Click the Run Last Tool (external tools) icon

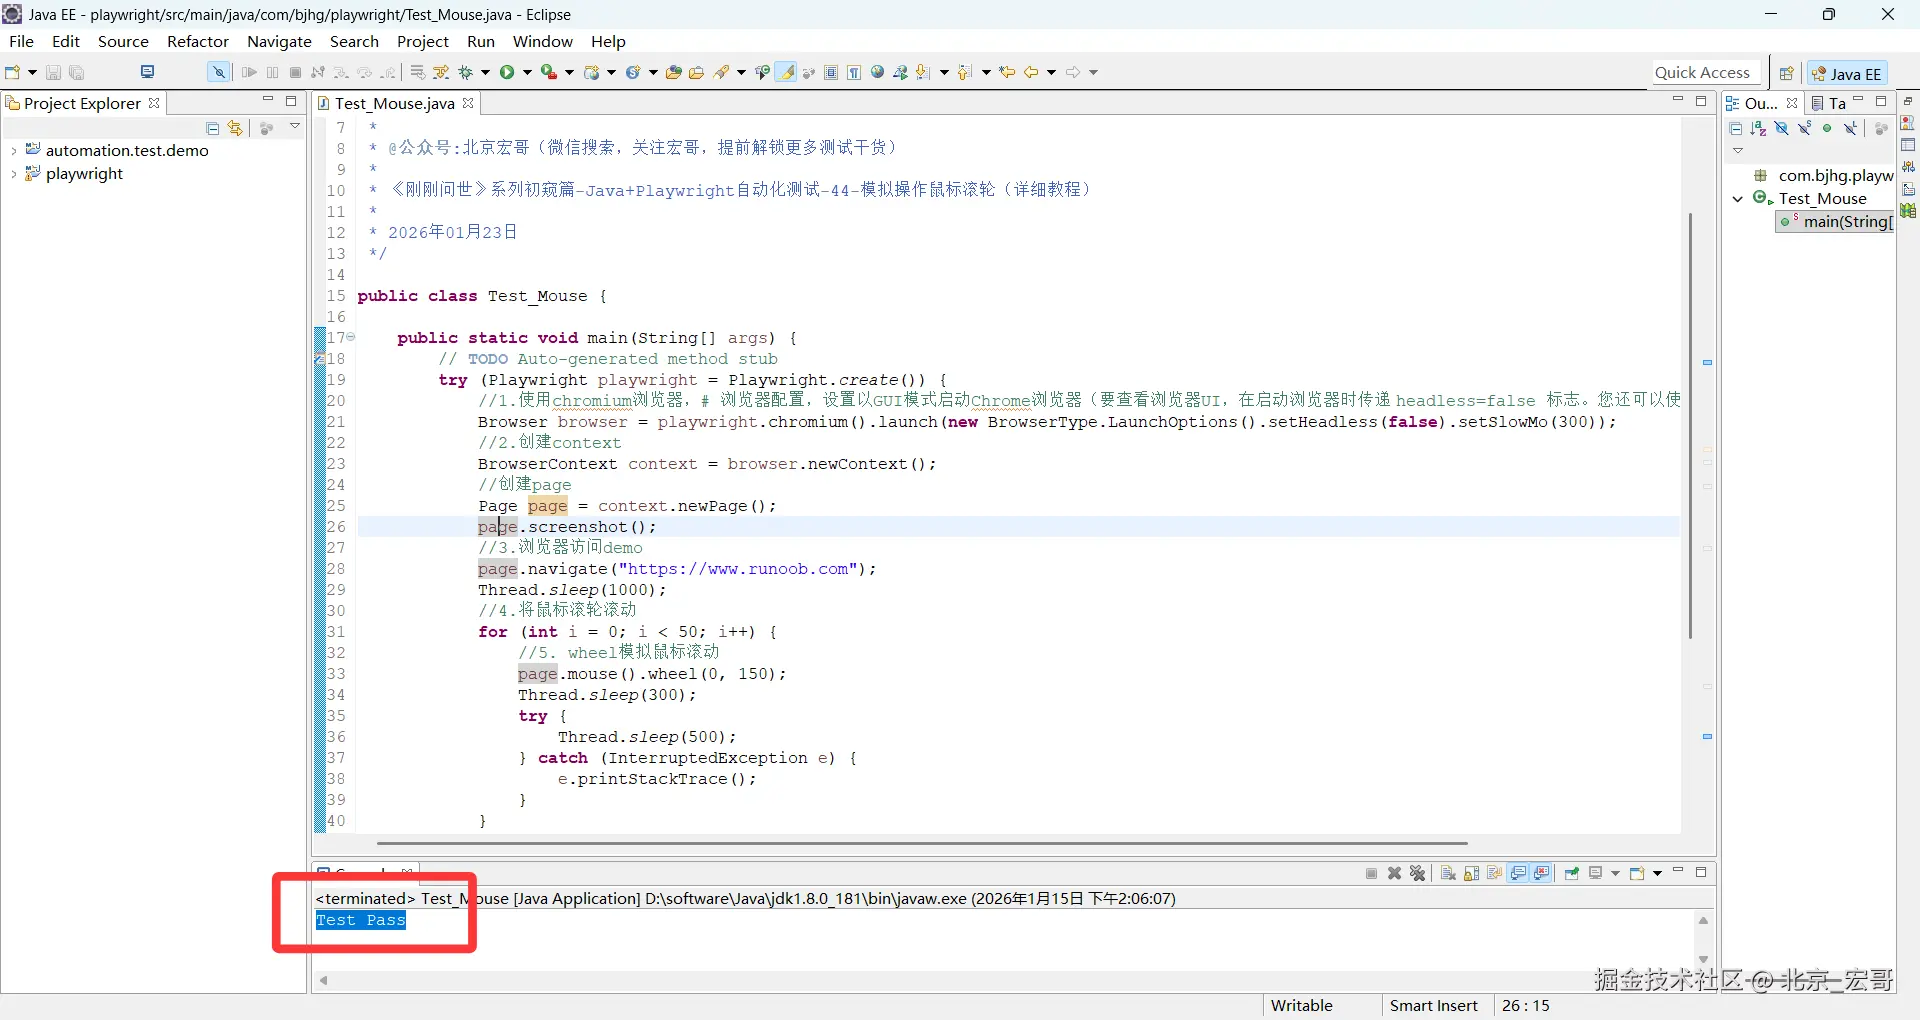click(548, 72)
